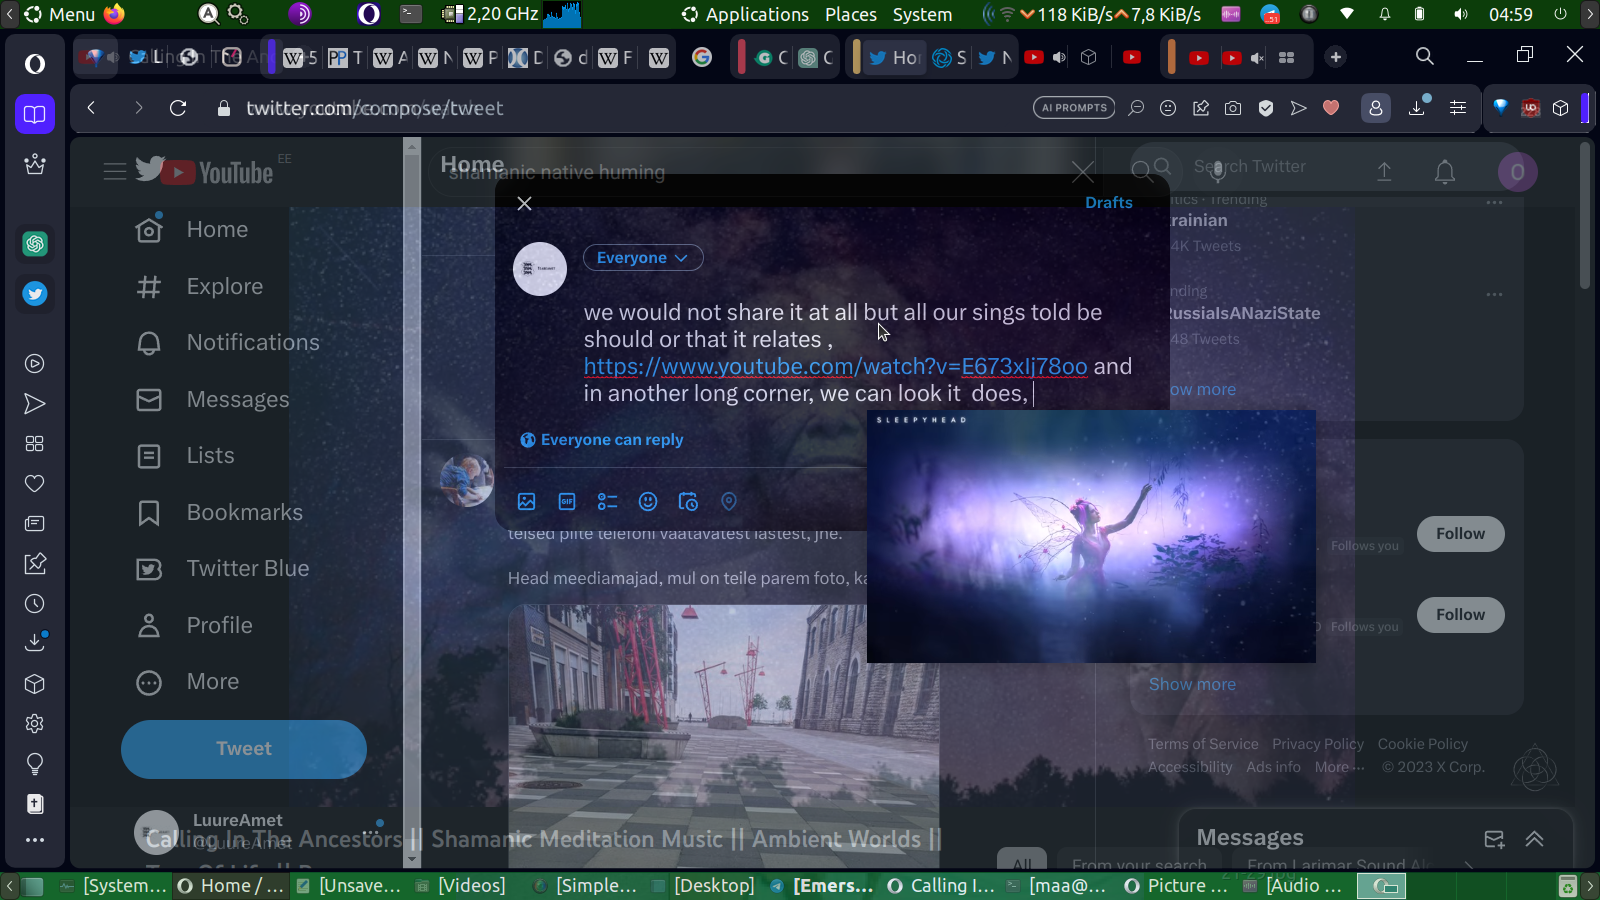
Task: Open Privacy Policy link
Action: [1318, 744]
